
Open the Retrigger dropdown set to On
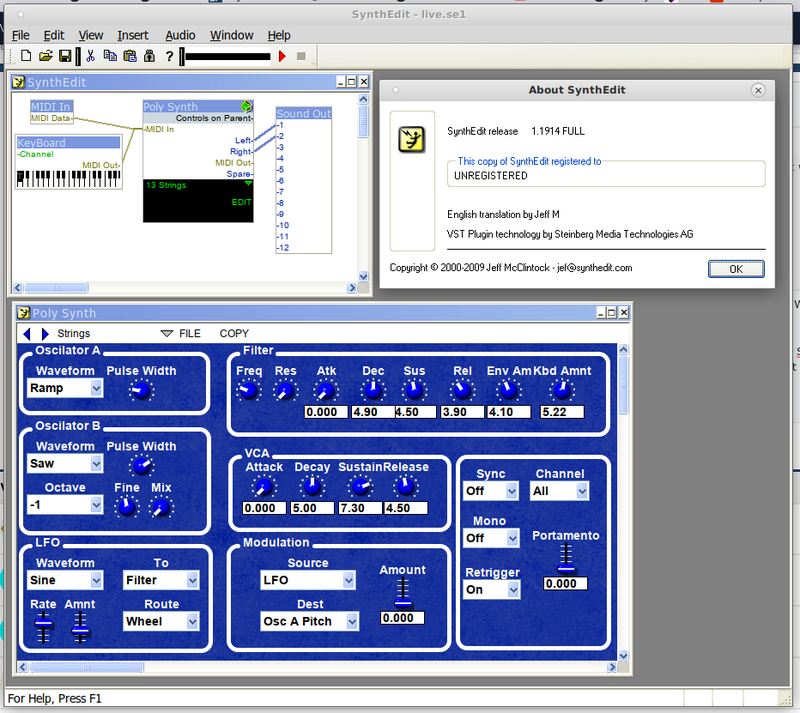492,590
